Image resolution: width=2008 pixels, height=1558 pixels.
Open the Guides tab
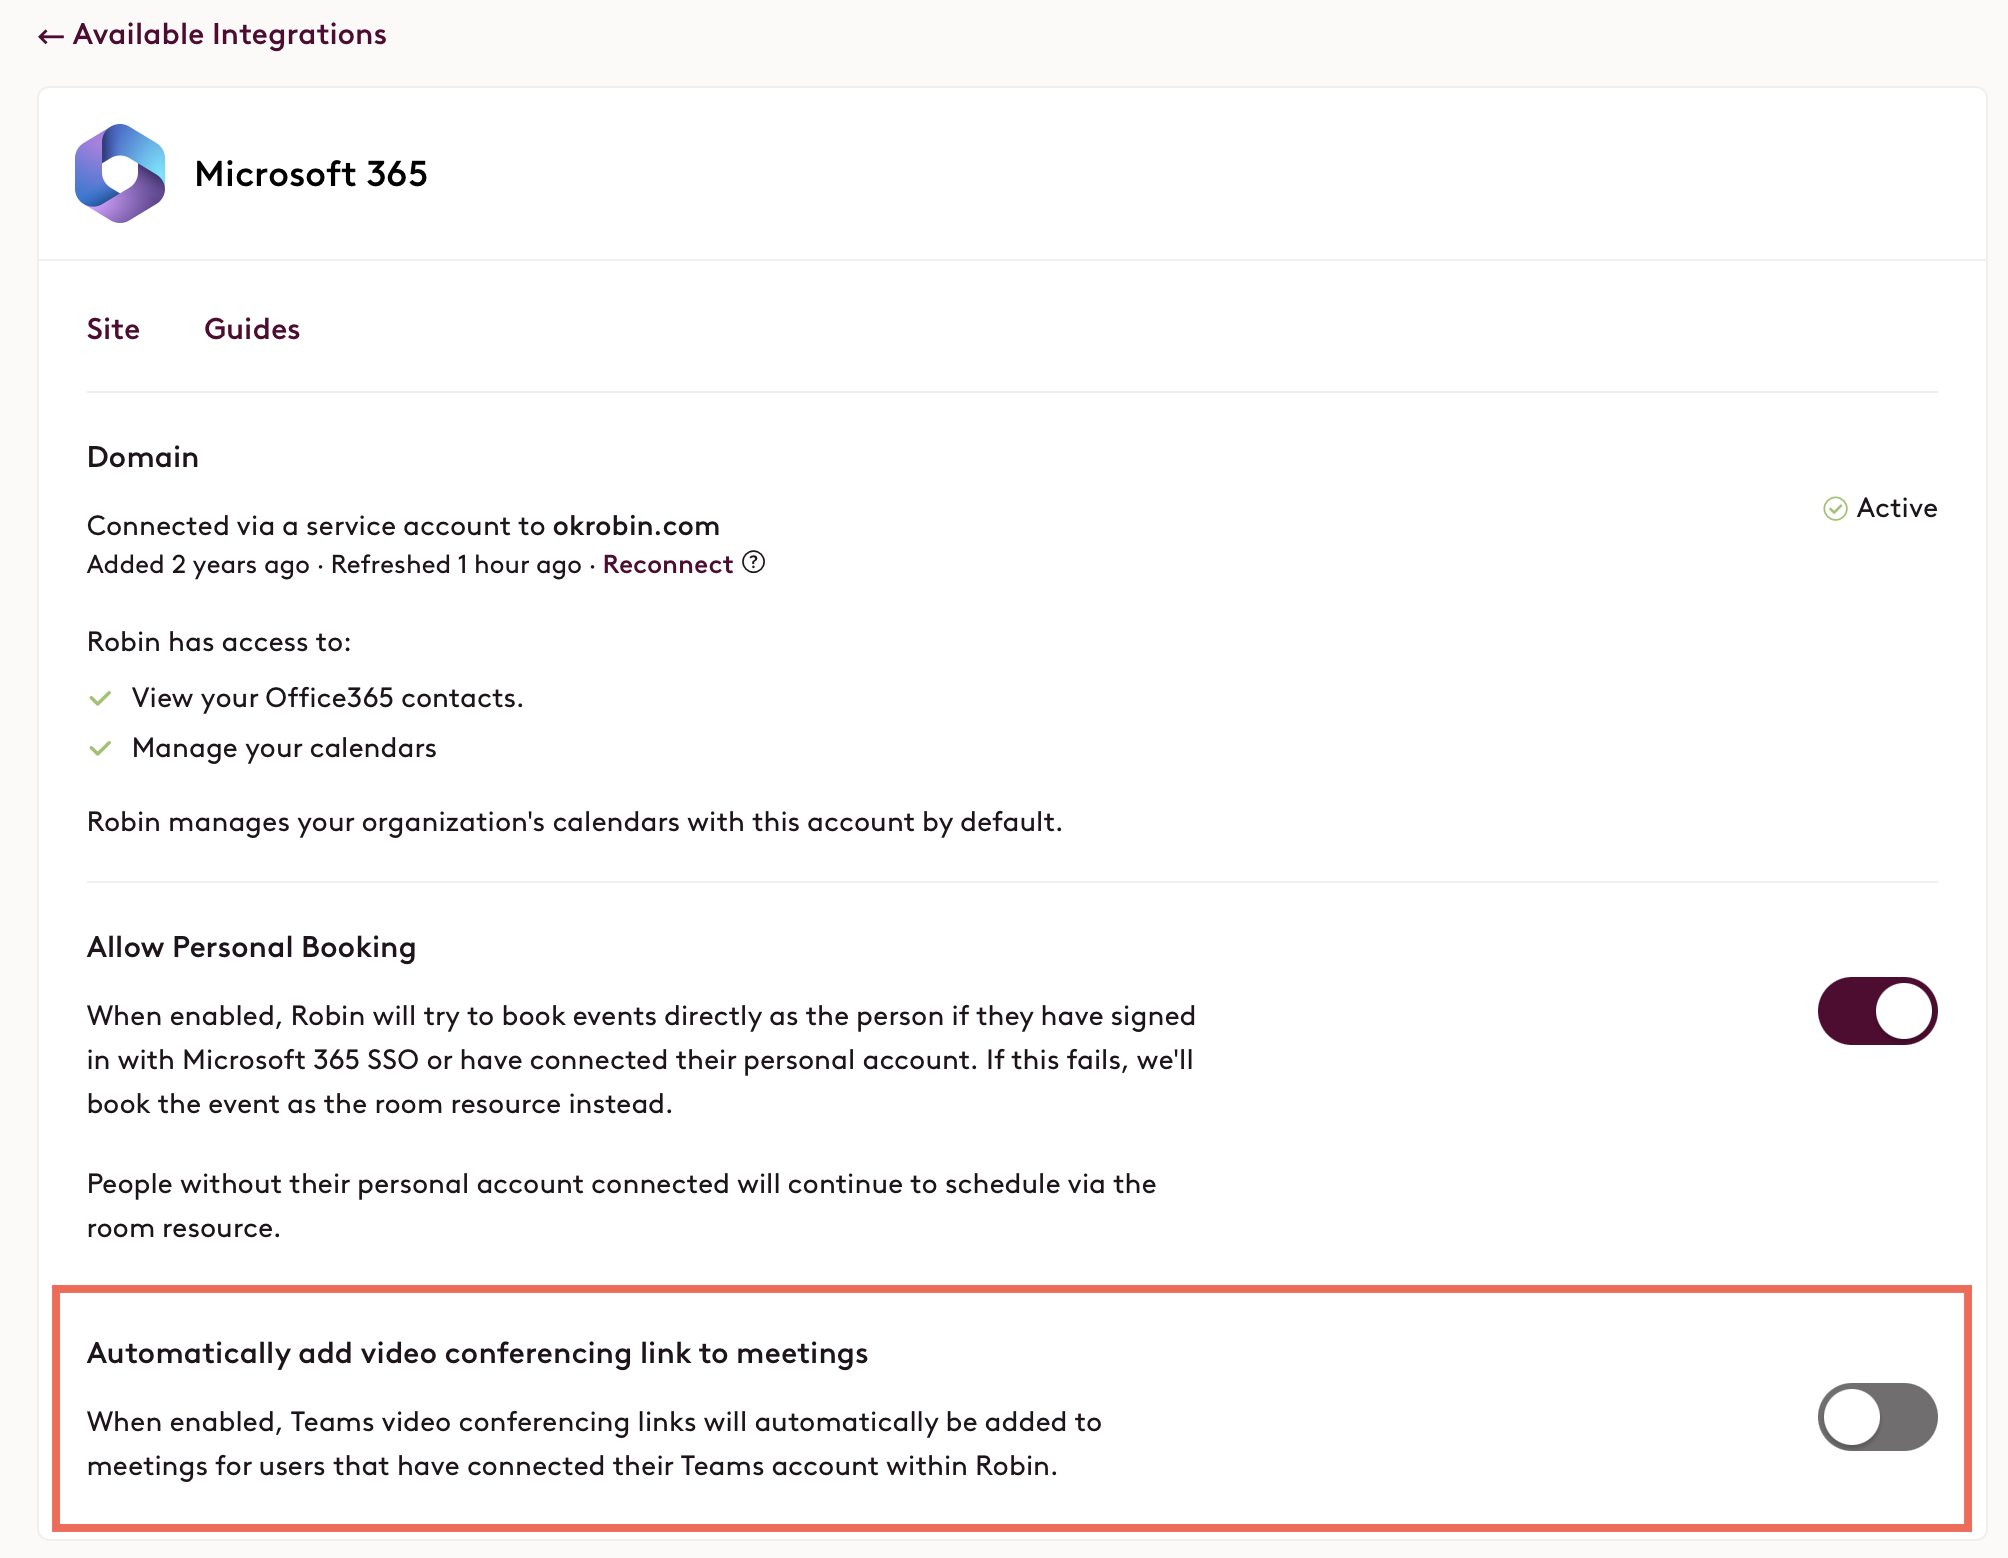252,329
